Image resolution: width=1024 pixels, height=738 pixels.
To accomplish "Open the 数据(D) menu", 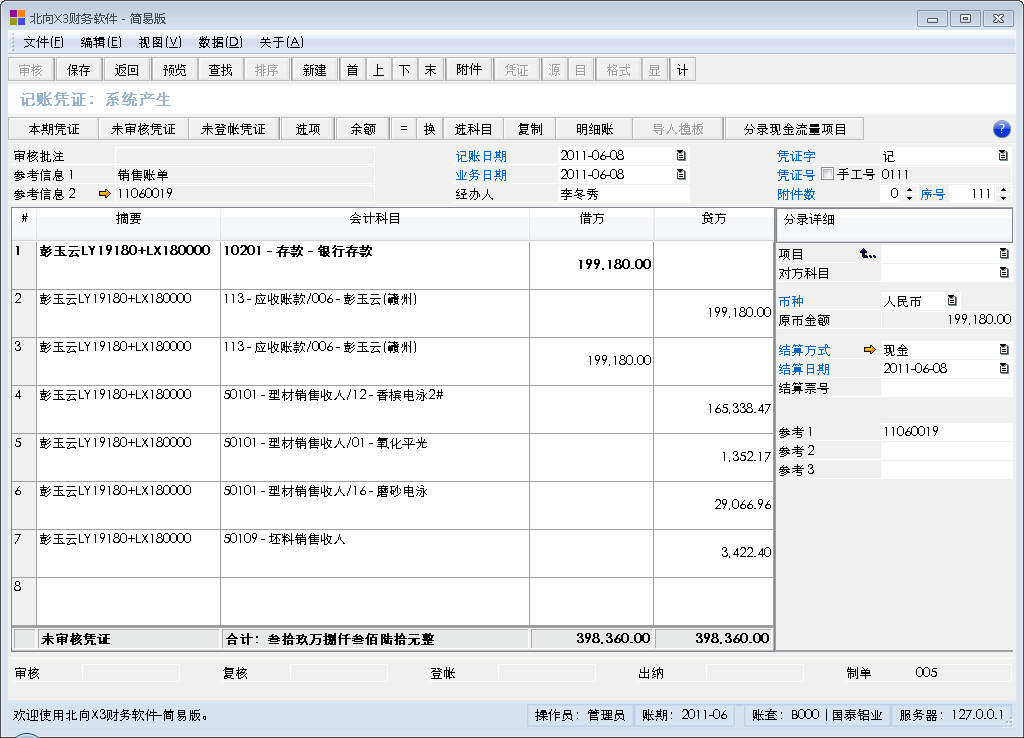I will point(221,42).
